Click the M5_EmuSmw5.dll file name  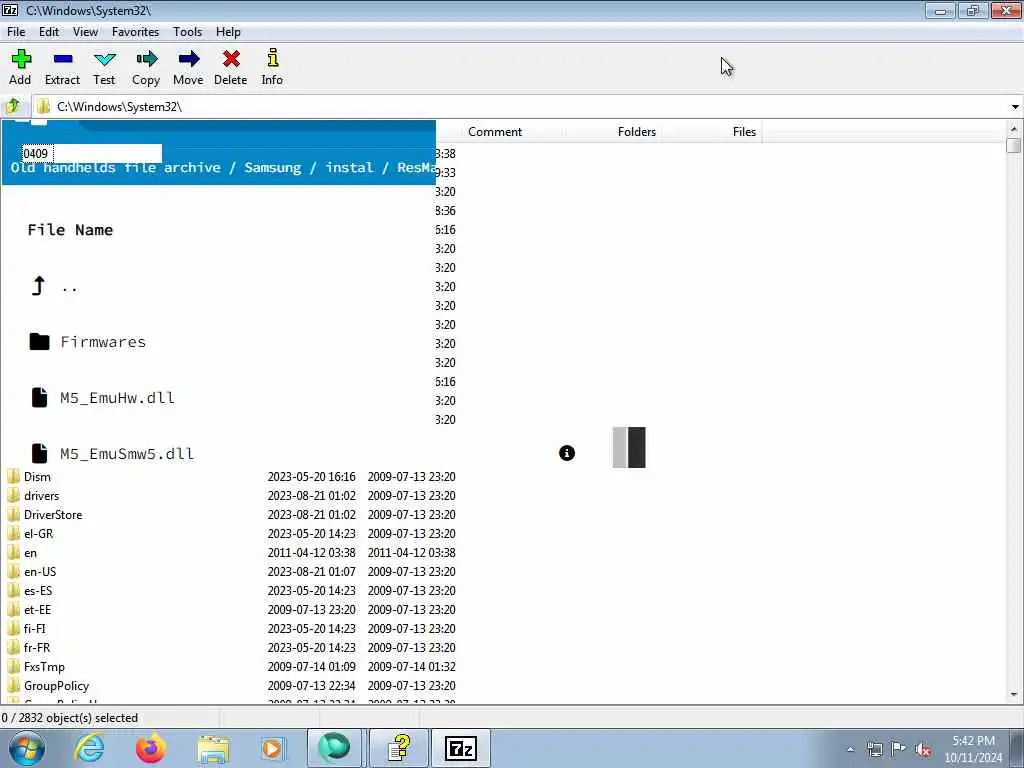click(x=127, y=453)
